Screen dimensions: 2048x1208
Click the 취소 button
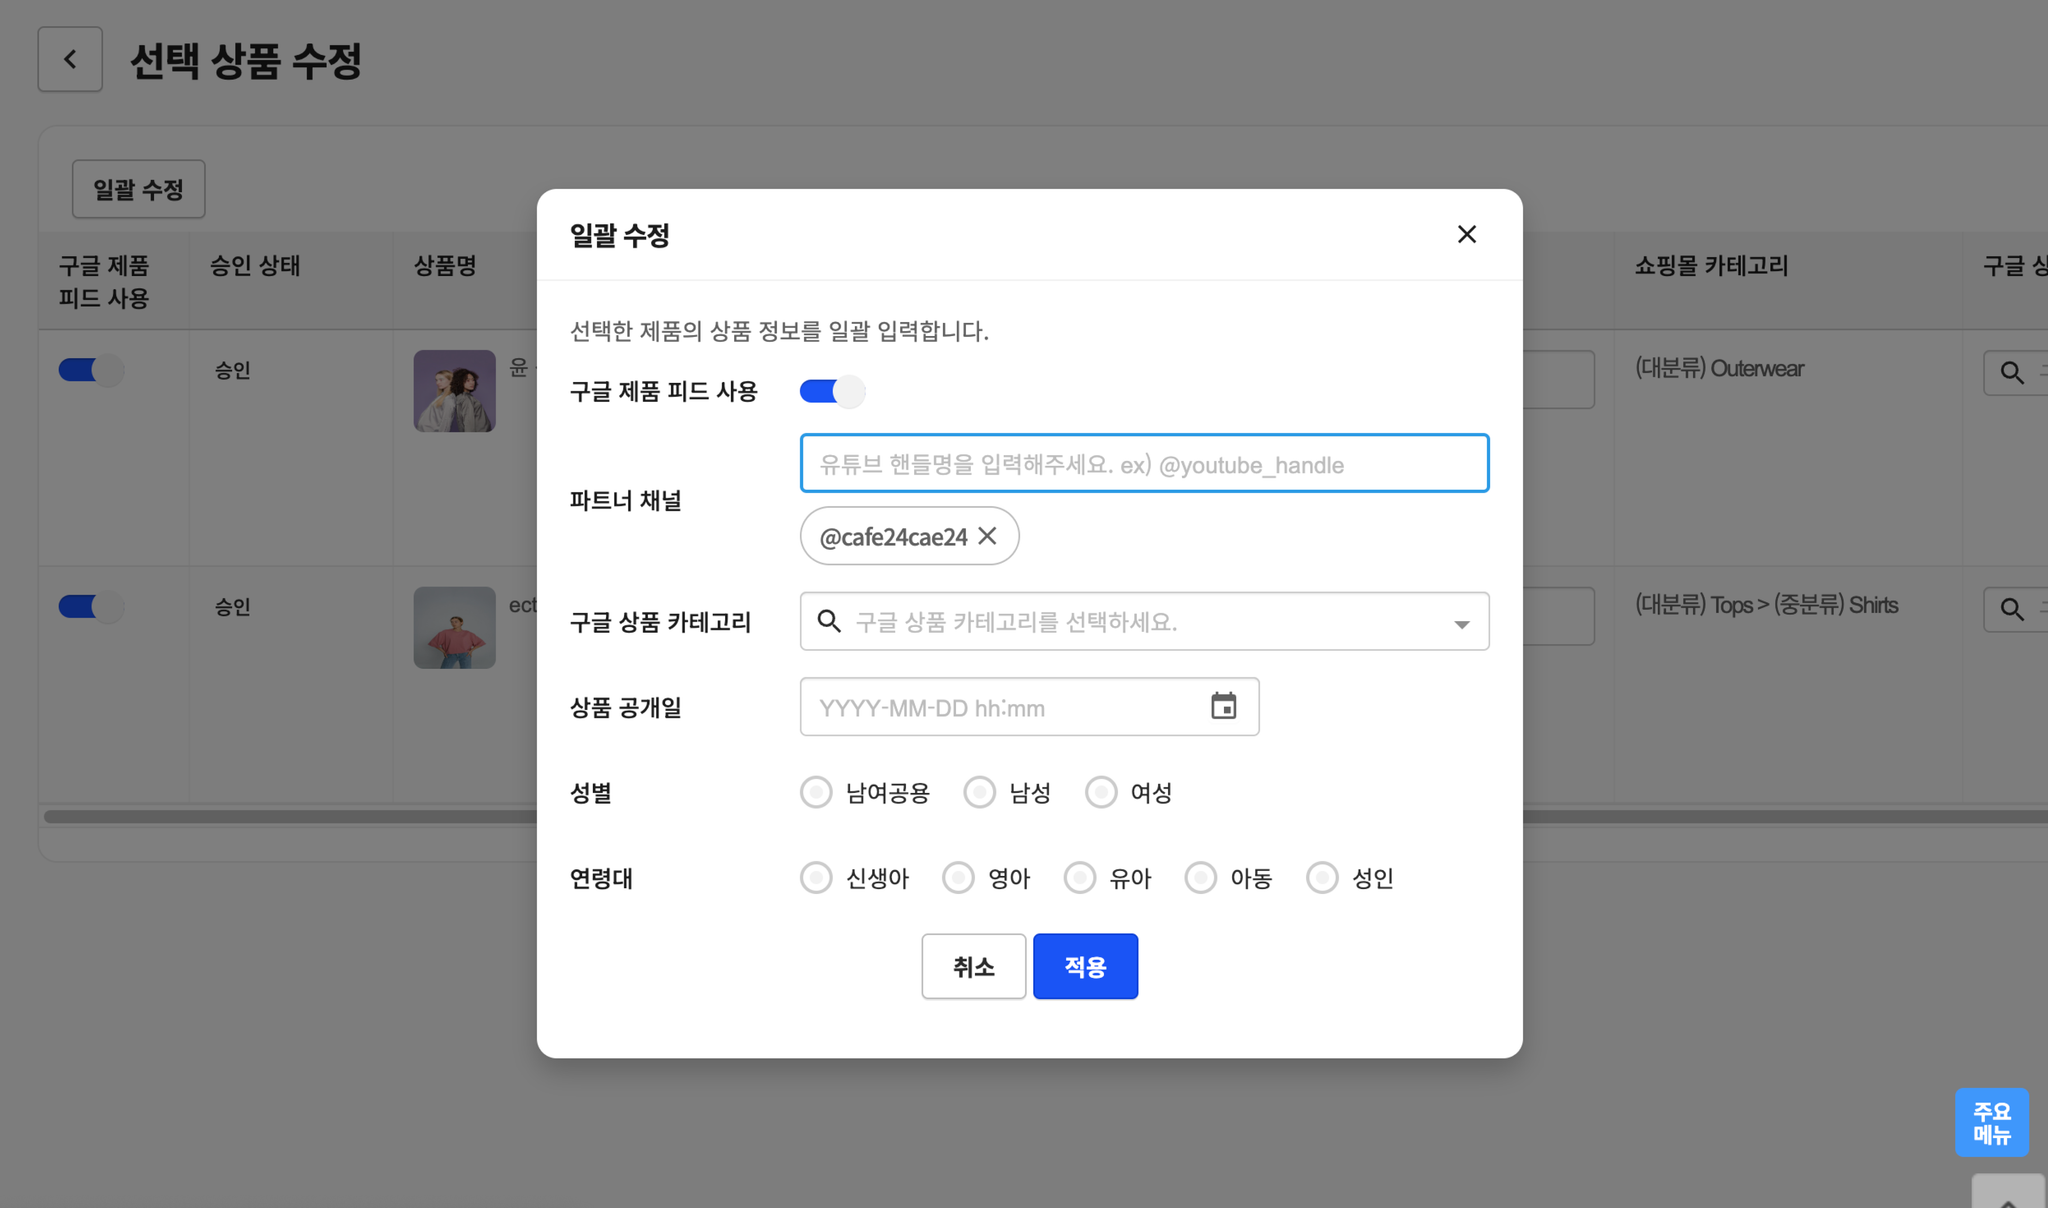click(973, 966)
